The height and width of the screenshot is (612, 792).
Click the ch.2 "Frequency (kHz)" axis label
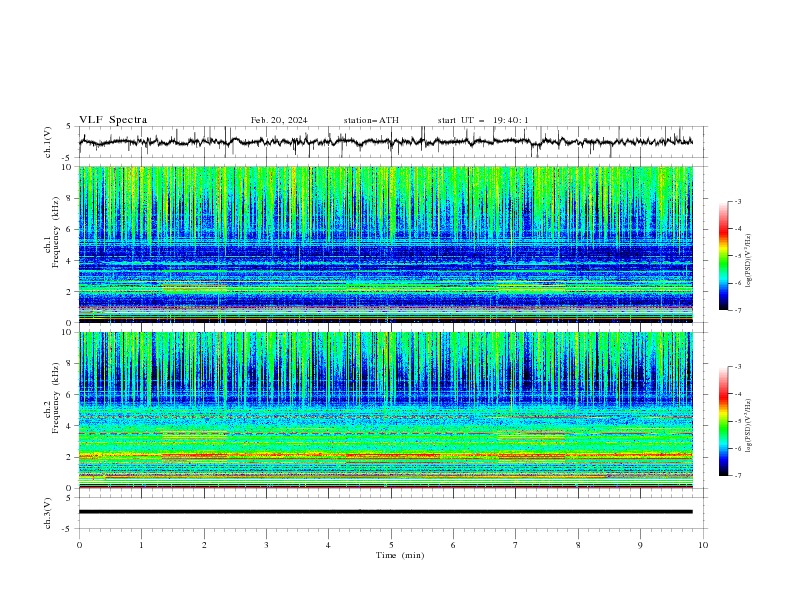[x=55, y=398]
